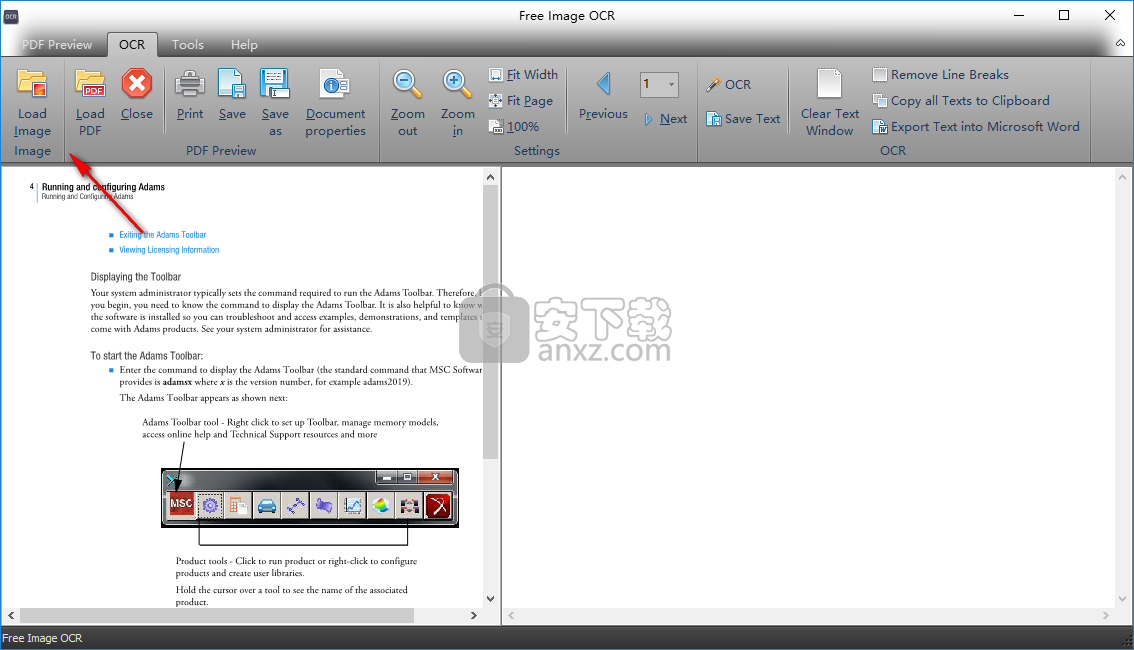Click 'Free Image OCR' status bar text
The height and width of the screenshot is (650, 1134).
[42, 638]
